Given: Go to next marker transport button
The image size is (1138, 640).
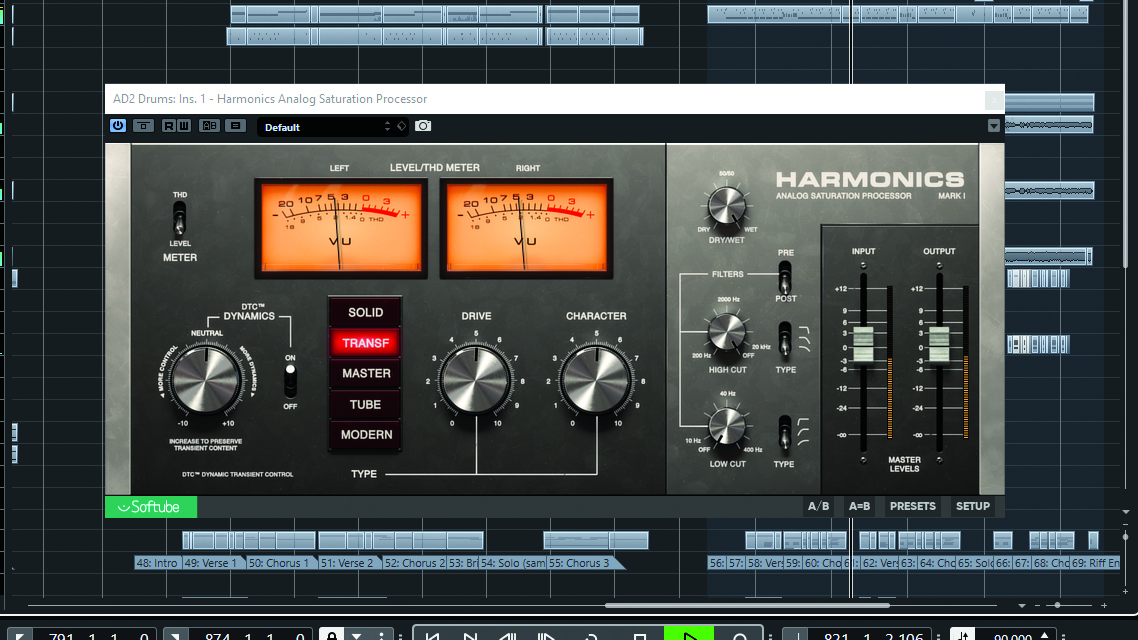Looking at the screenshot, I should [x=470, y=636].
